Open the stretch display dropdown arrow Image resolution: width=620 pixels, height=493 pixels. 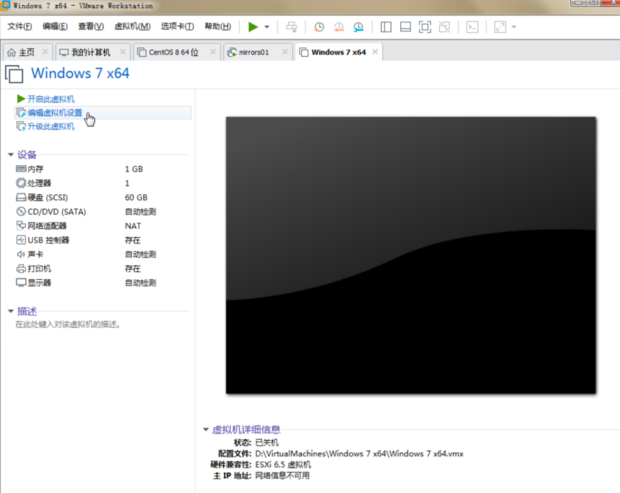[x=514, y=27]
